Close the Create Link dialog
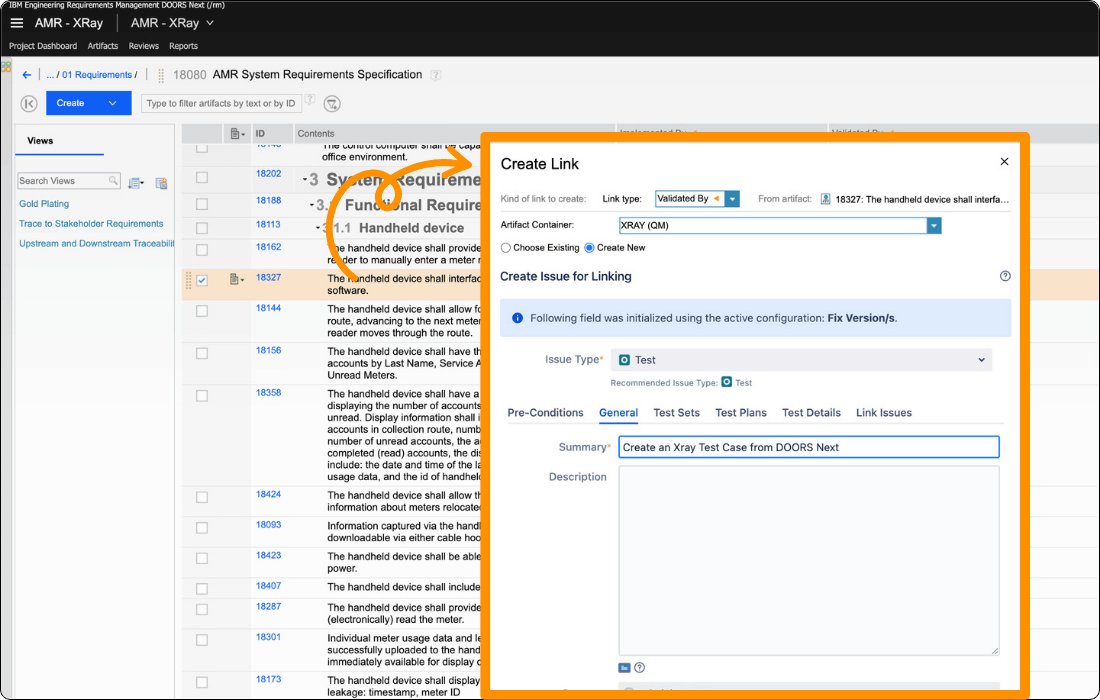Viewport: 1100px width, 700px height. coord(1004,161)
